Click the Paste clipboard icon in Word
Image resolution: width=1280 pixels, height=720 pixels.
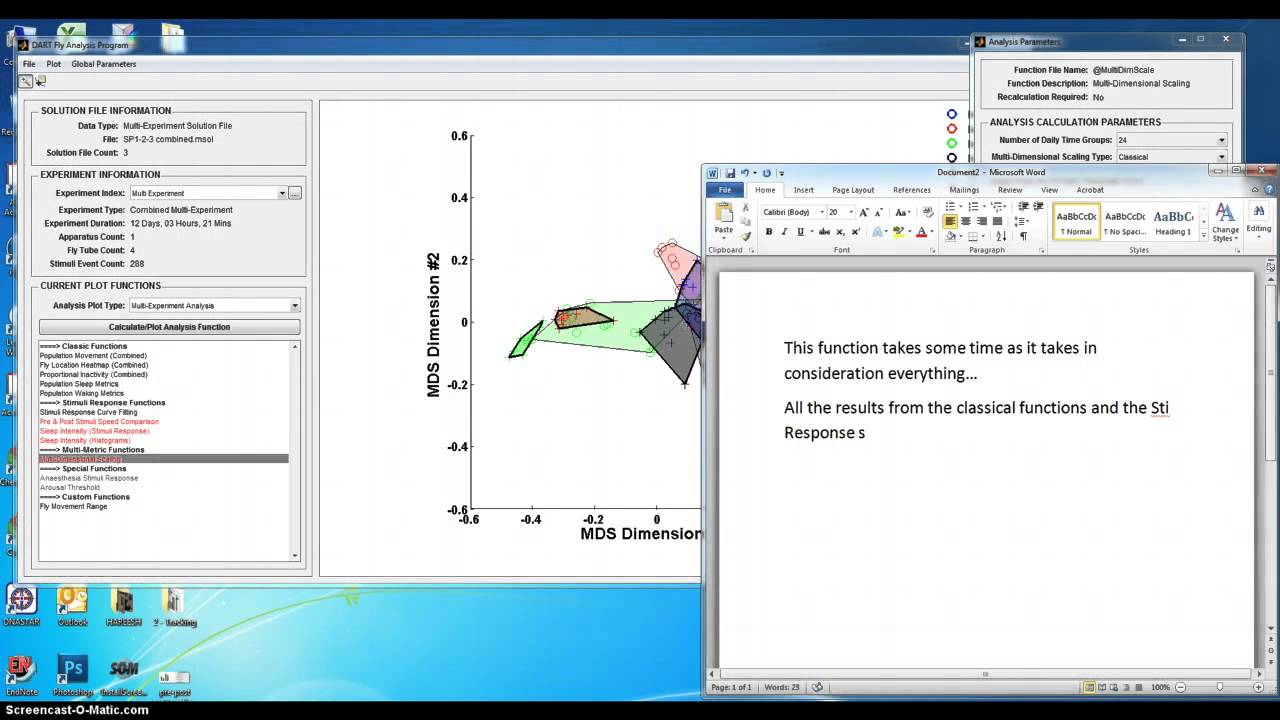pyautogui.click(x=724, y=211)
